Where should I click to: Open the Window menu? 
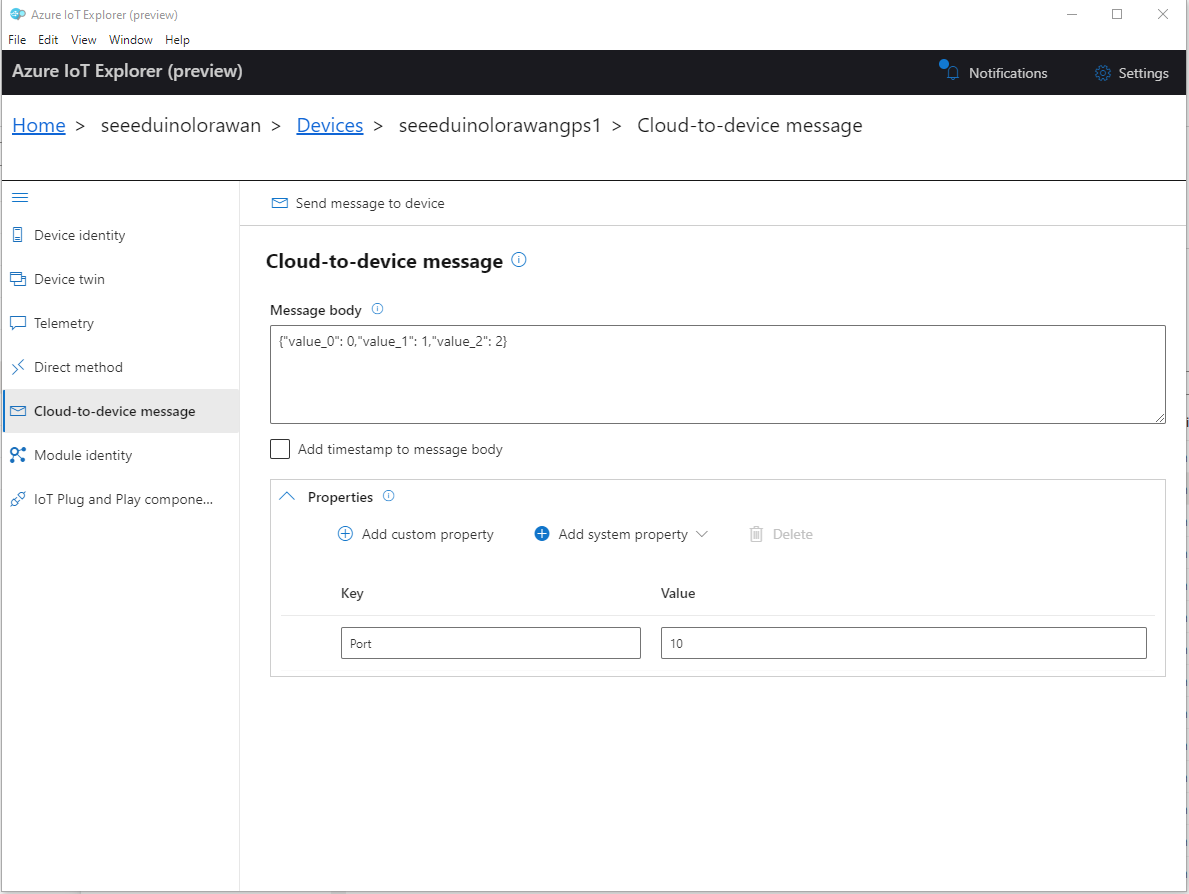click(x=131, y=40)
